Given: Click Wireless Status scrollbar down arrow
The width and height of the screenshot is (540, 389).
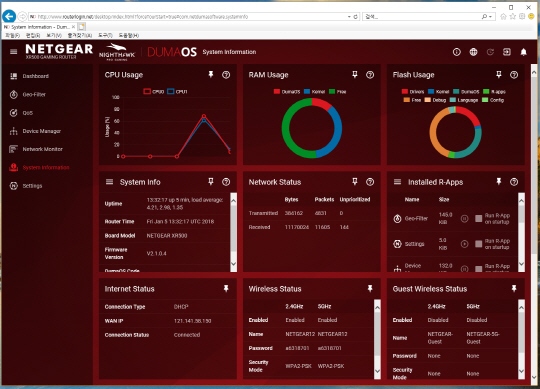Looking at the screenshot, I should (x=377, y=371).
